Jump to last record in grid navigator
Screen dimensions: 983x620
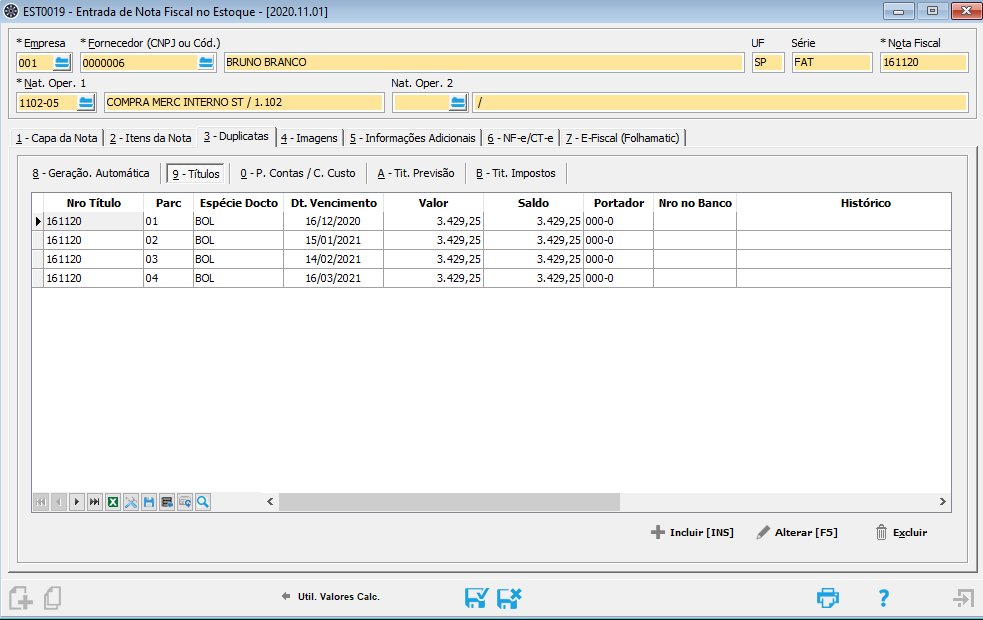[x=95, y=502]
